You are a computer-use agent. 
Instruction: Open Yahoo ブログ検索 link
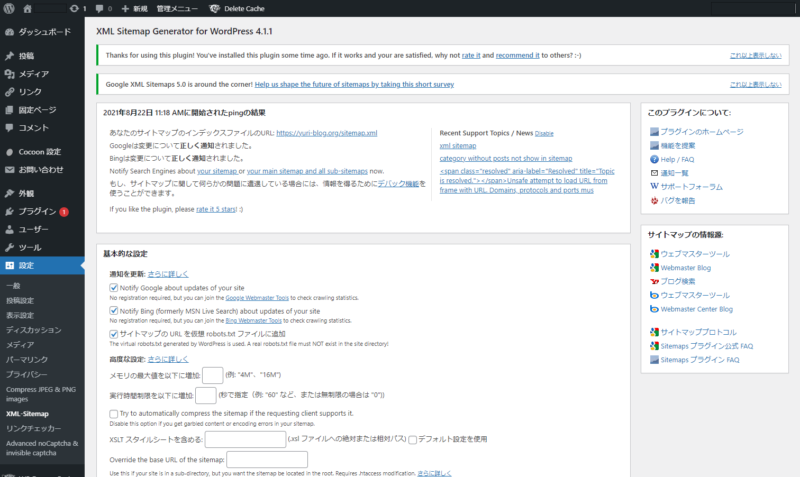pyautogui.click(x=678, y=281)
